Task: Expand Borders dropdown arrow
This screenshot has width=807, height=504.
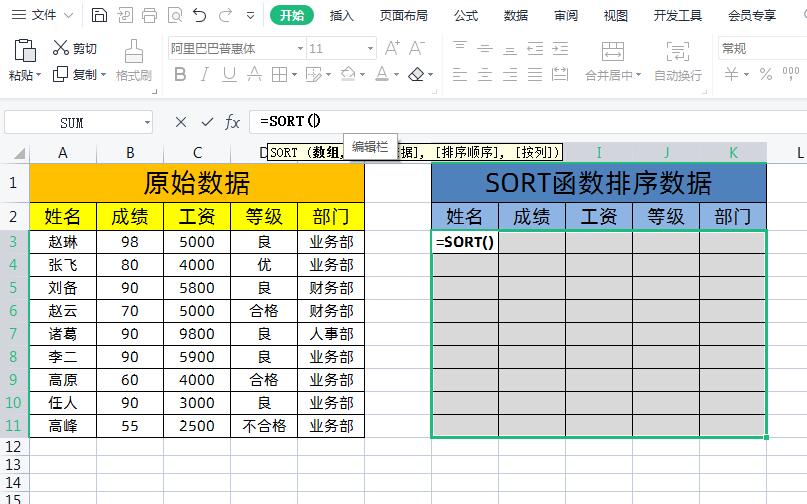Action: click(294, 75)
